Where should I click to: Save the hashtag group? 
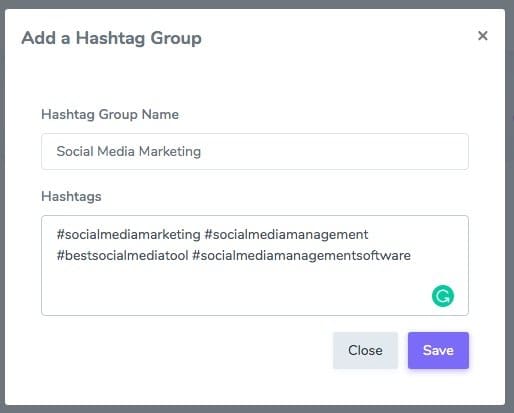coord(438,350)
